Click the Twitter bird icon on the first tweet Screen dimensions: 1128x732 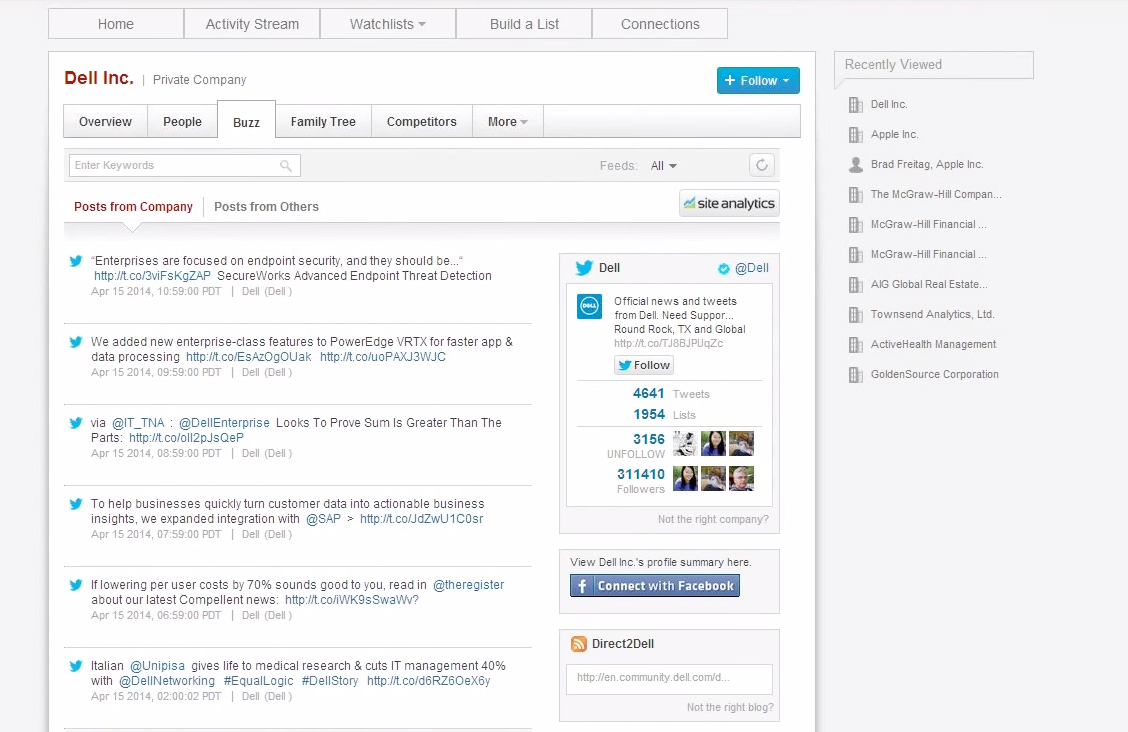click(75, 261)
